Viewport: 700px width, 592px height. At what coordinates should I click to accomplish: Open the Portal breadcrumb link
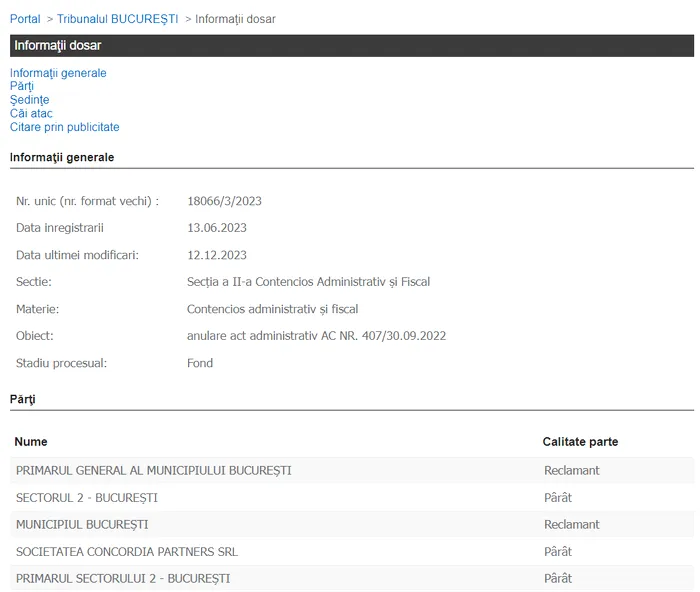[x=25, y=19]
